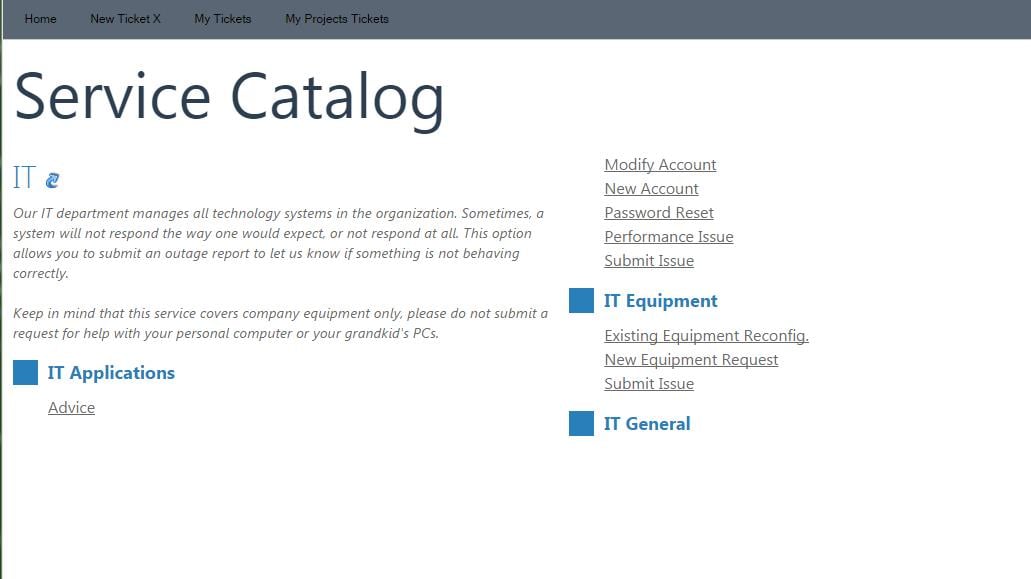Click the Service Catalog page title
This screenshot has width=1031, height=579.
tap(229, 96)
